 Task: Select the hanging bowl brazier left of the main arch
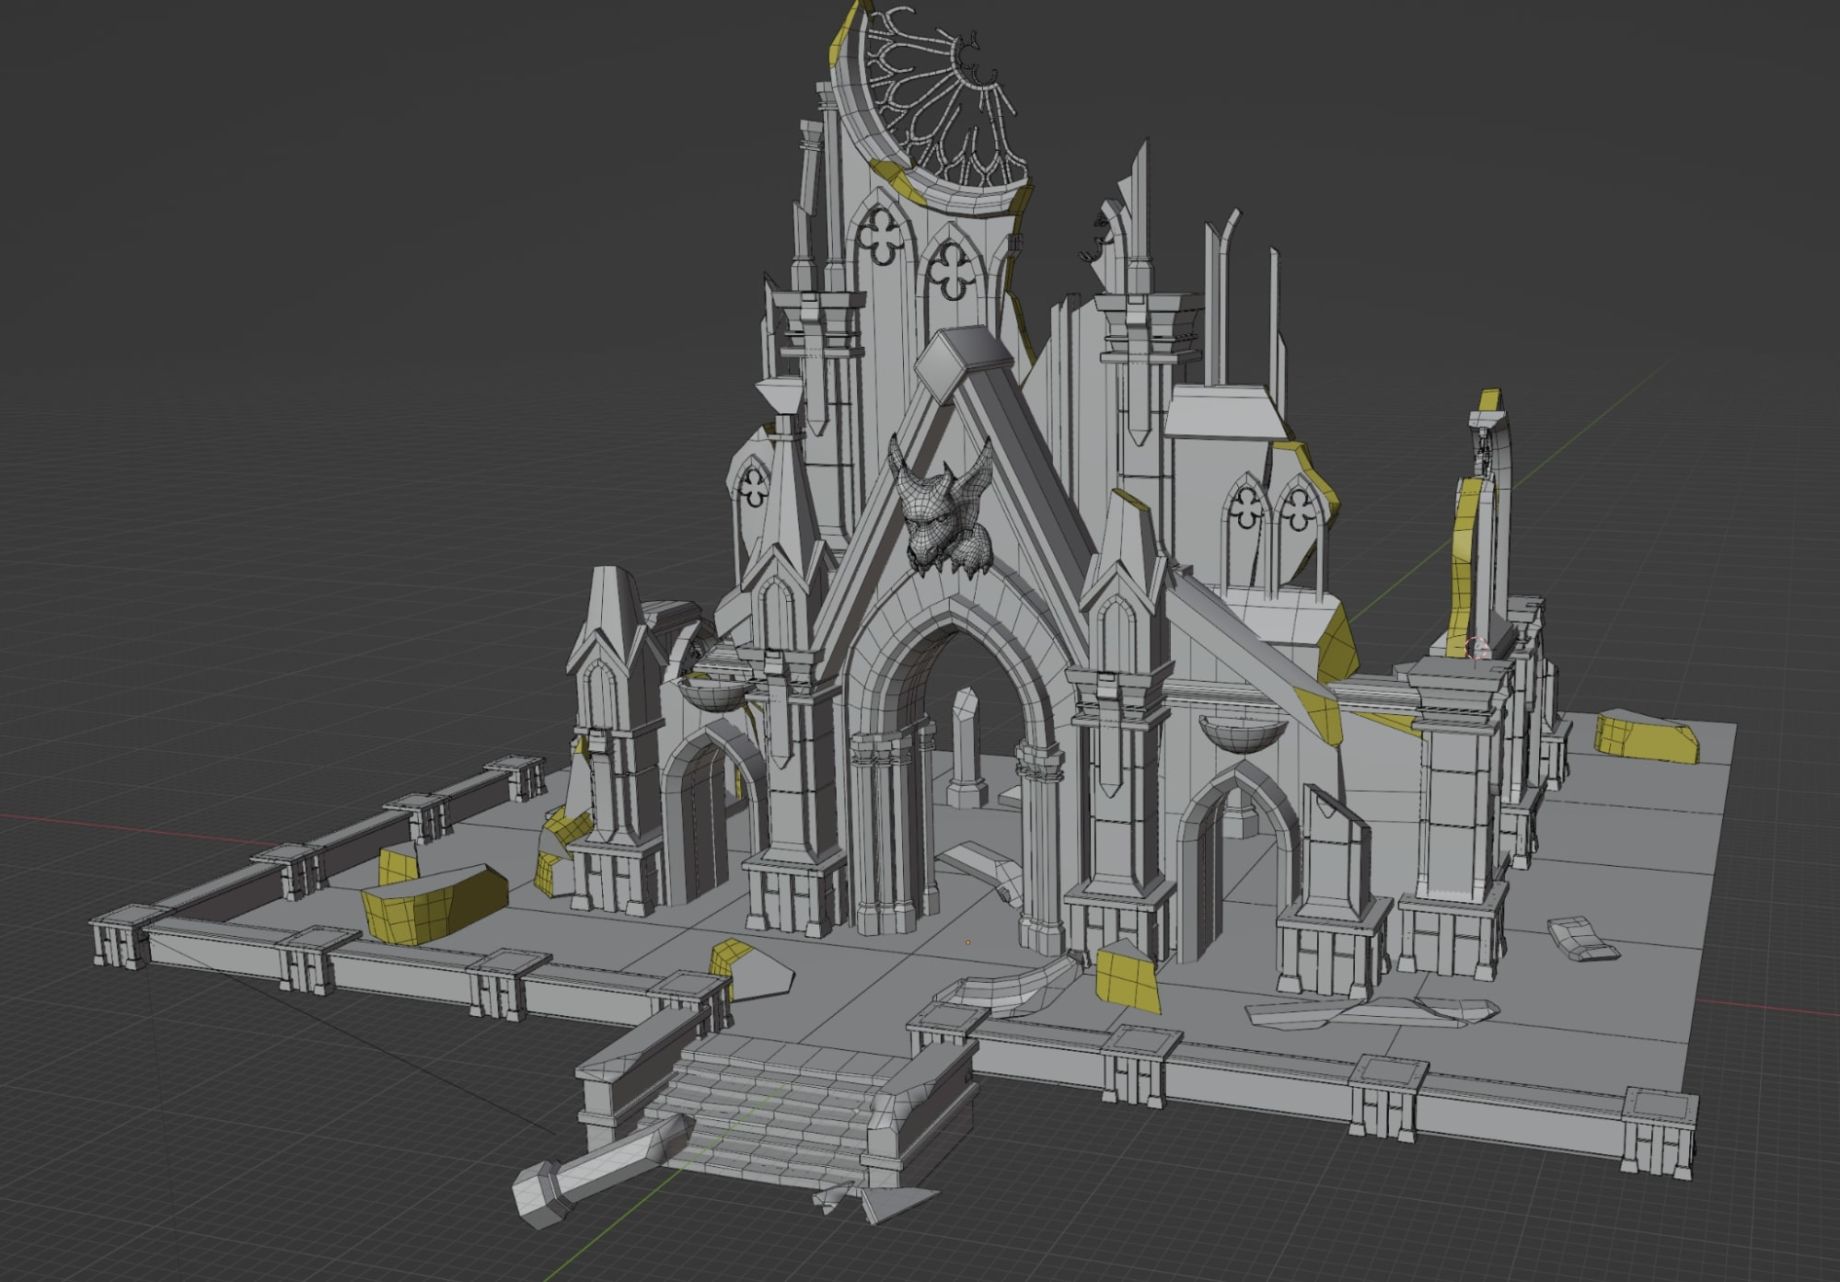click(x=715, y=692)
